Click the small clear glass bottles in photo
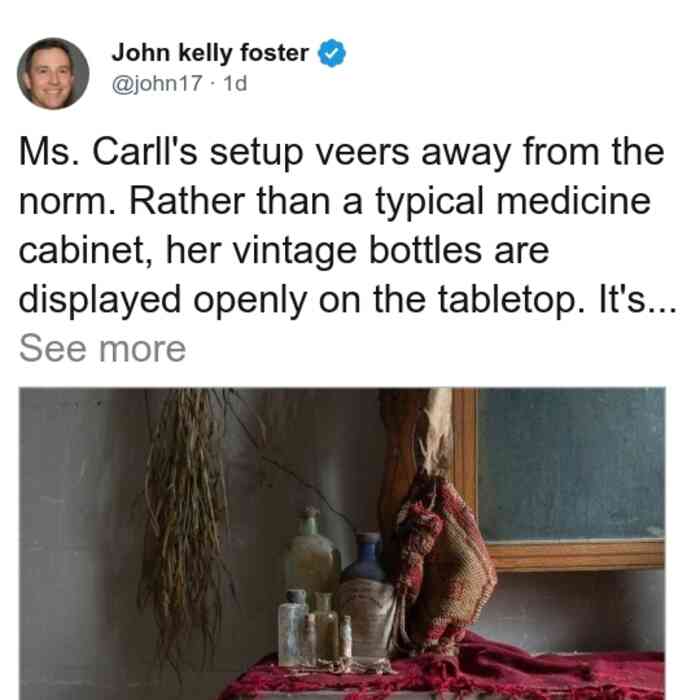Viewport: 700px width, 700px height. [315, 629]
